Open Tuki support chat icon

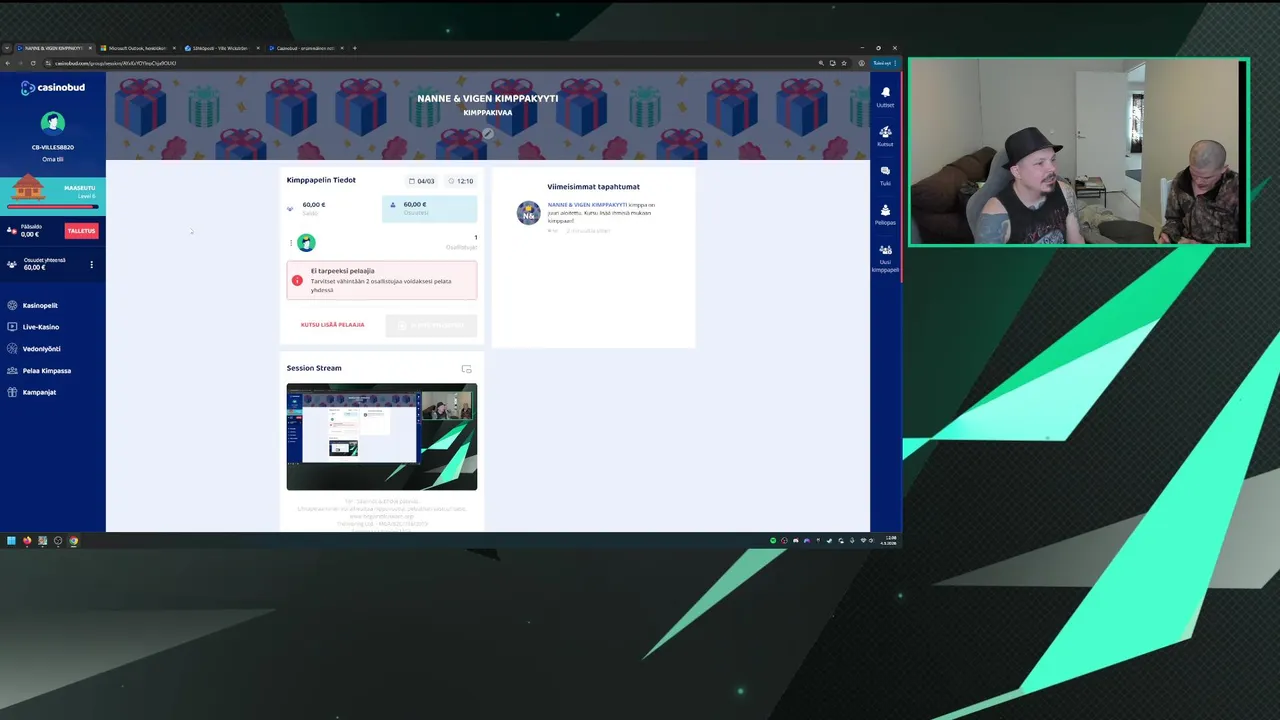coord(885,171)
